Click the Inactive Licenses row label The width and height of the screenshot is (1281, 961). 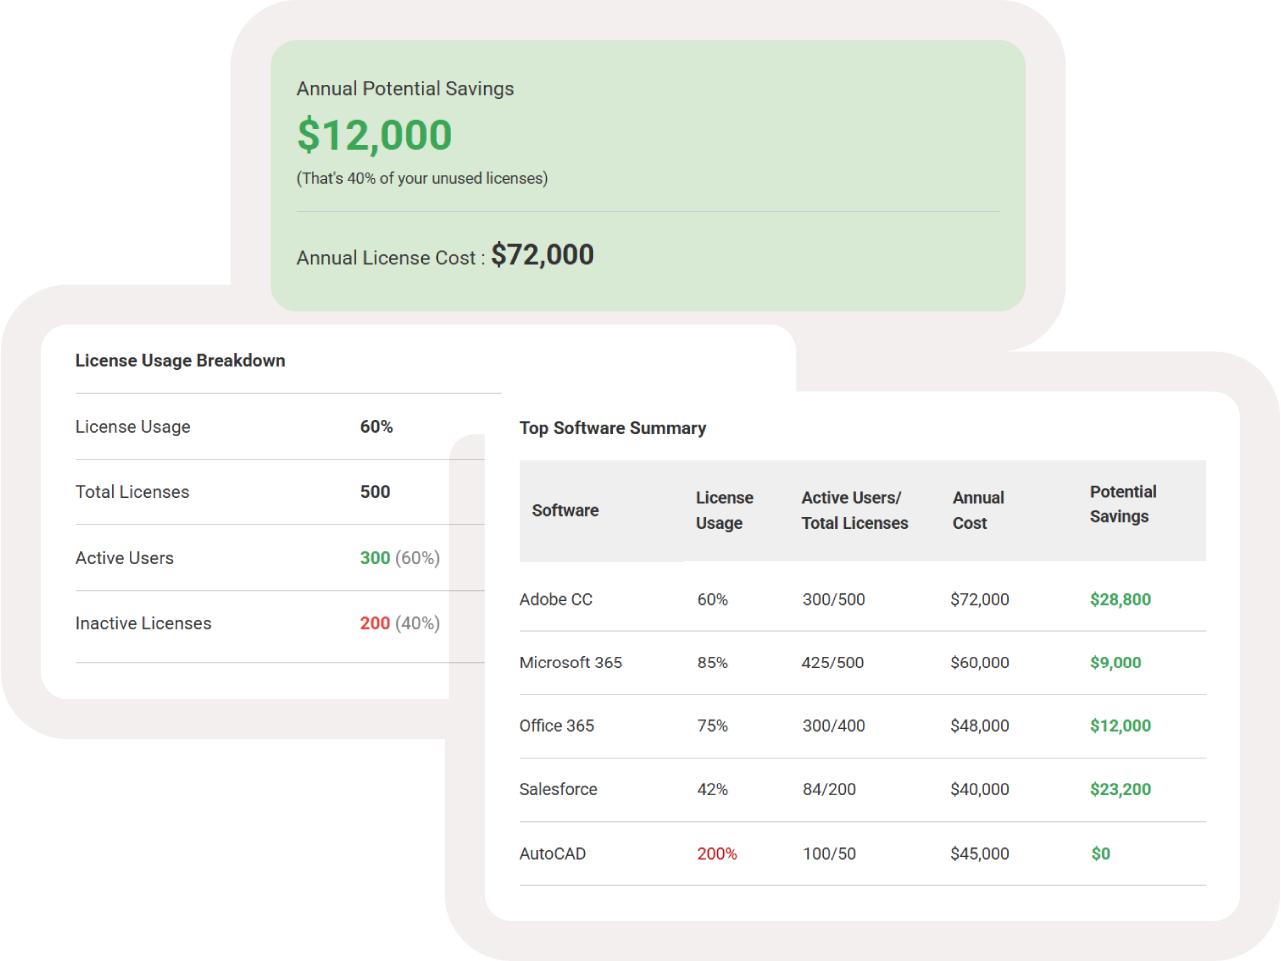click(x=143, y=624)
